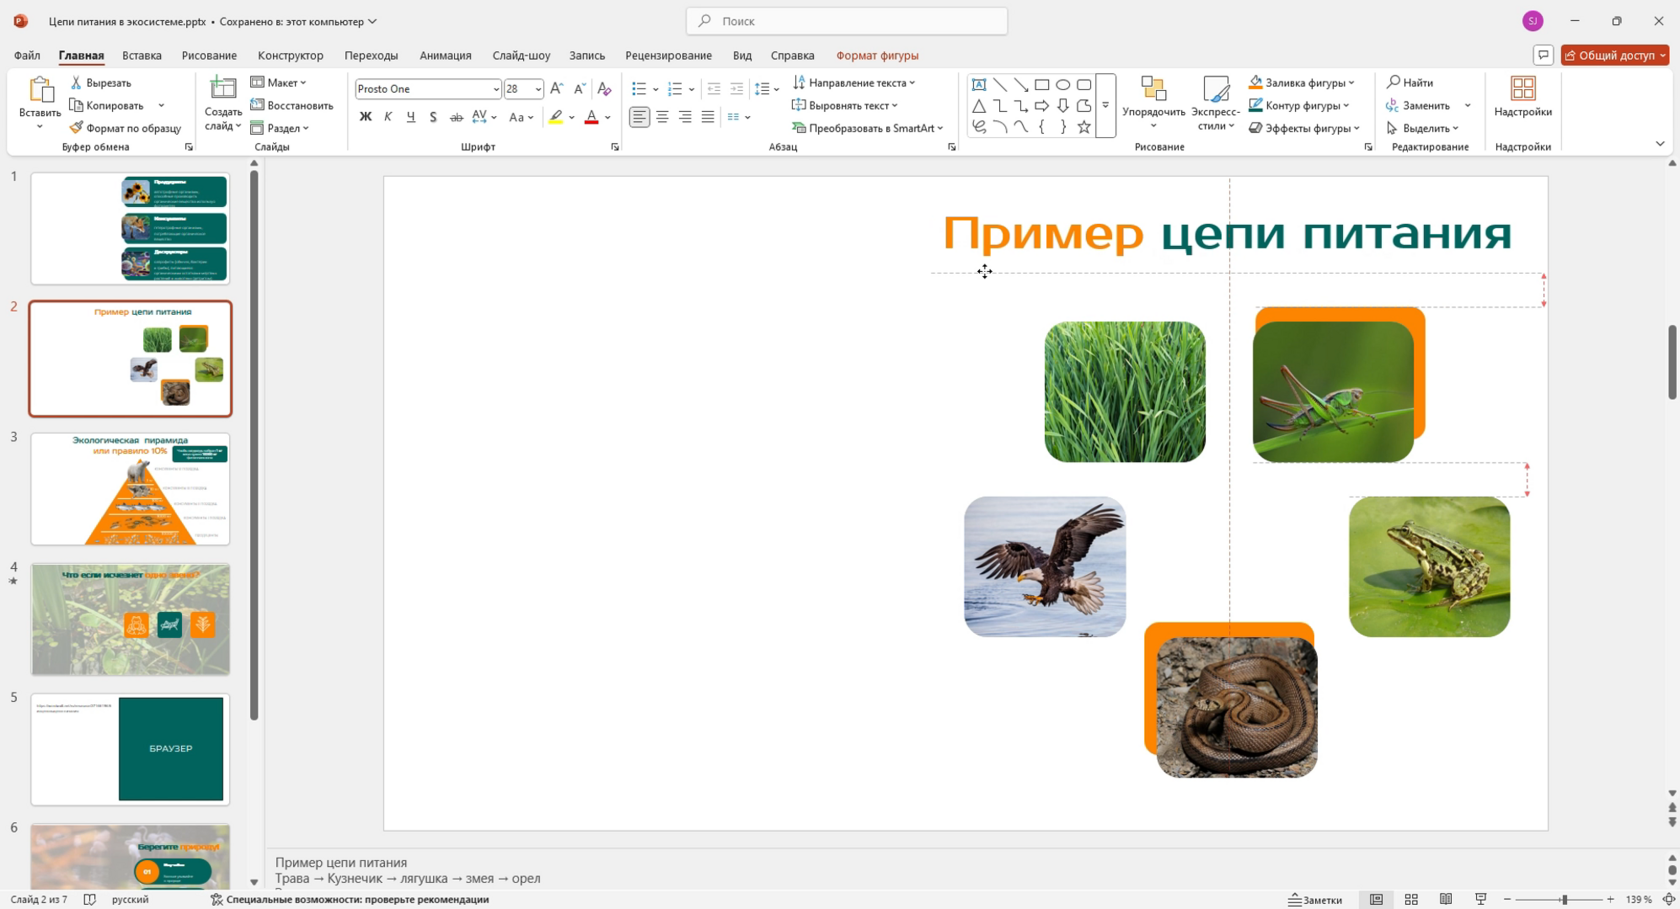Open the Find tool with magnifier icon
Image resolution: width=1680 pixels, height=909 pixels.
click(1411, 83)
